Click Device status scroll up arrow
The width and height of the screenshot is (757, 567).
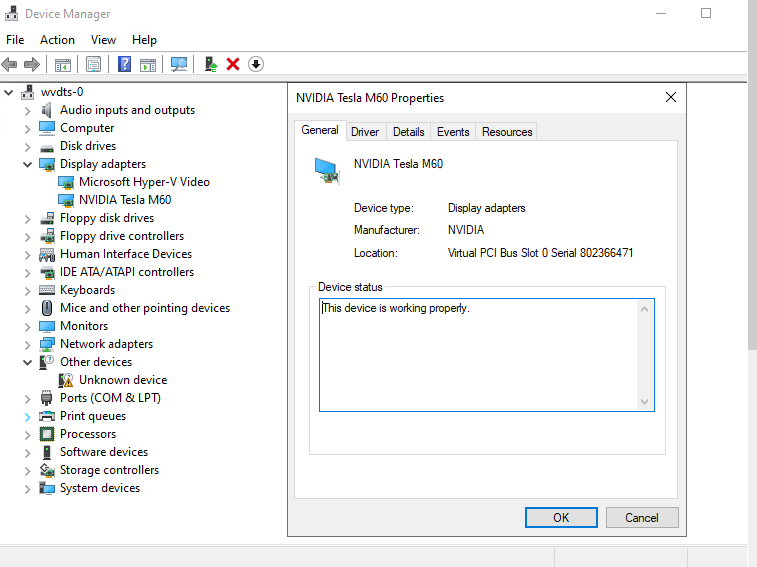(645, 309)
